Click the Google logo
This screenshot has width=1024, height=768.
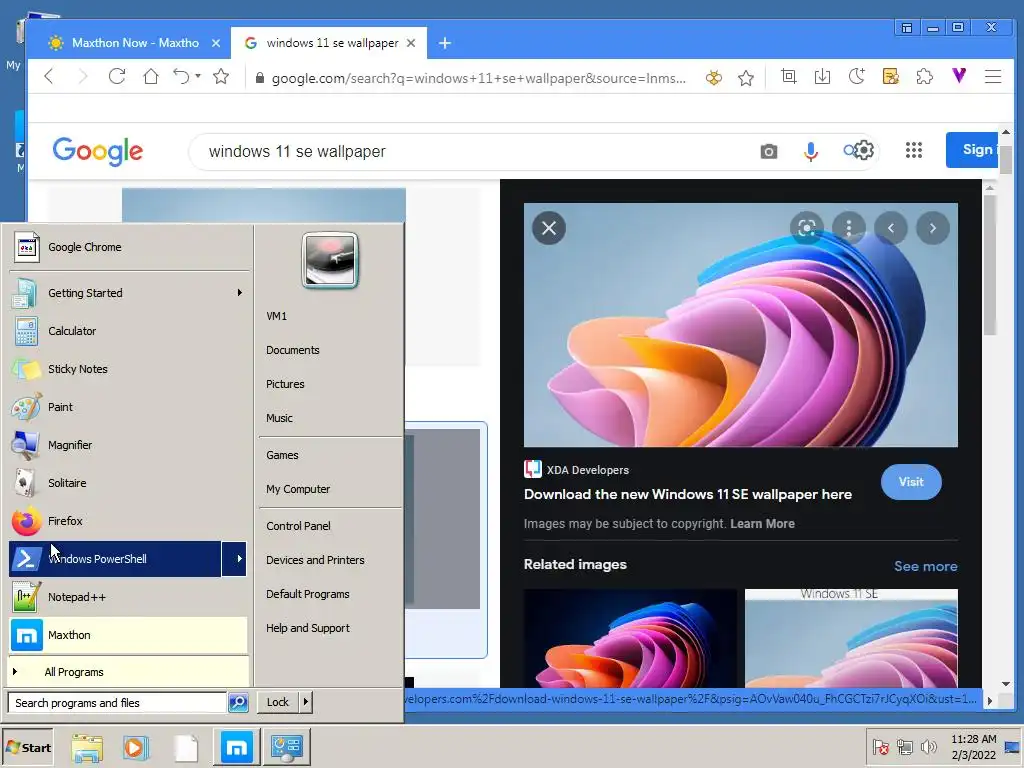click(x=98, y=152)
